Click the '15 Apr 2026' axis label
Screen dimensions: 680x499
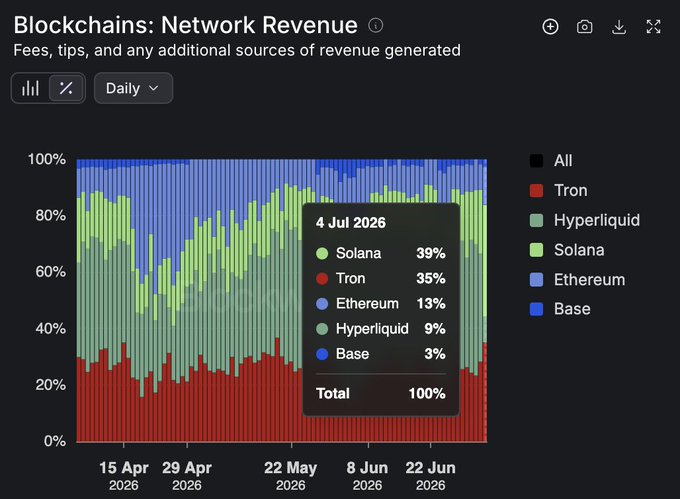pos(124,476)
